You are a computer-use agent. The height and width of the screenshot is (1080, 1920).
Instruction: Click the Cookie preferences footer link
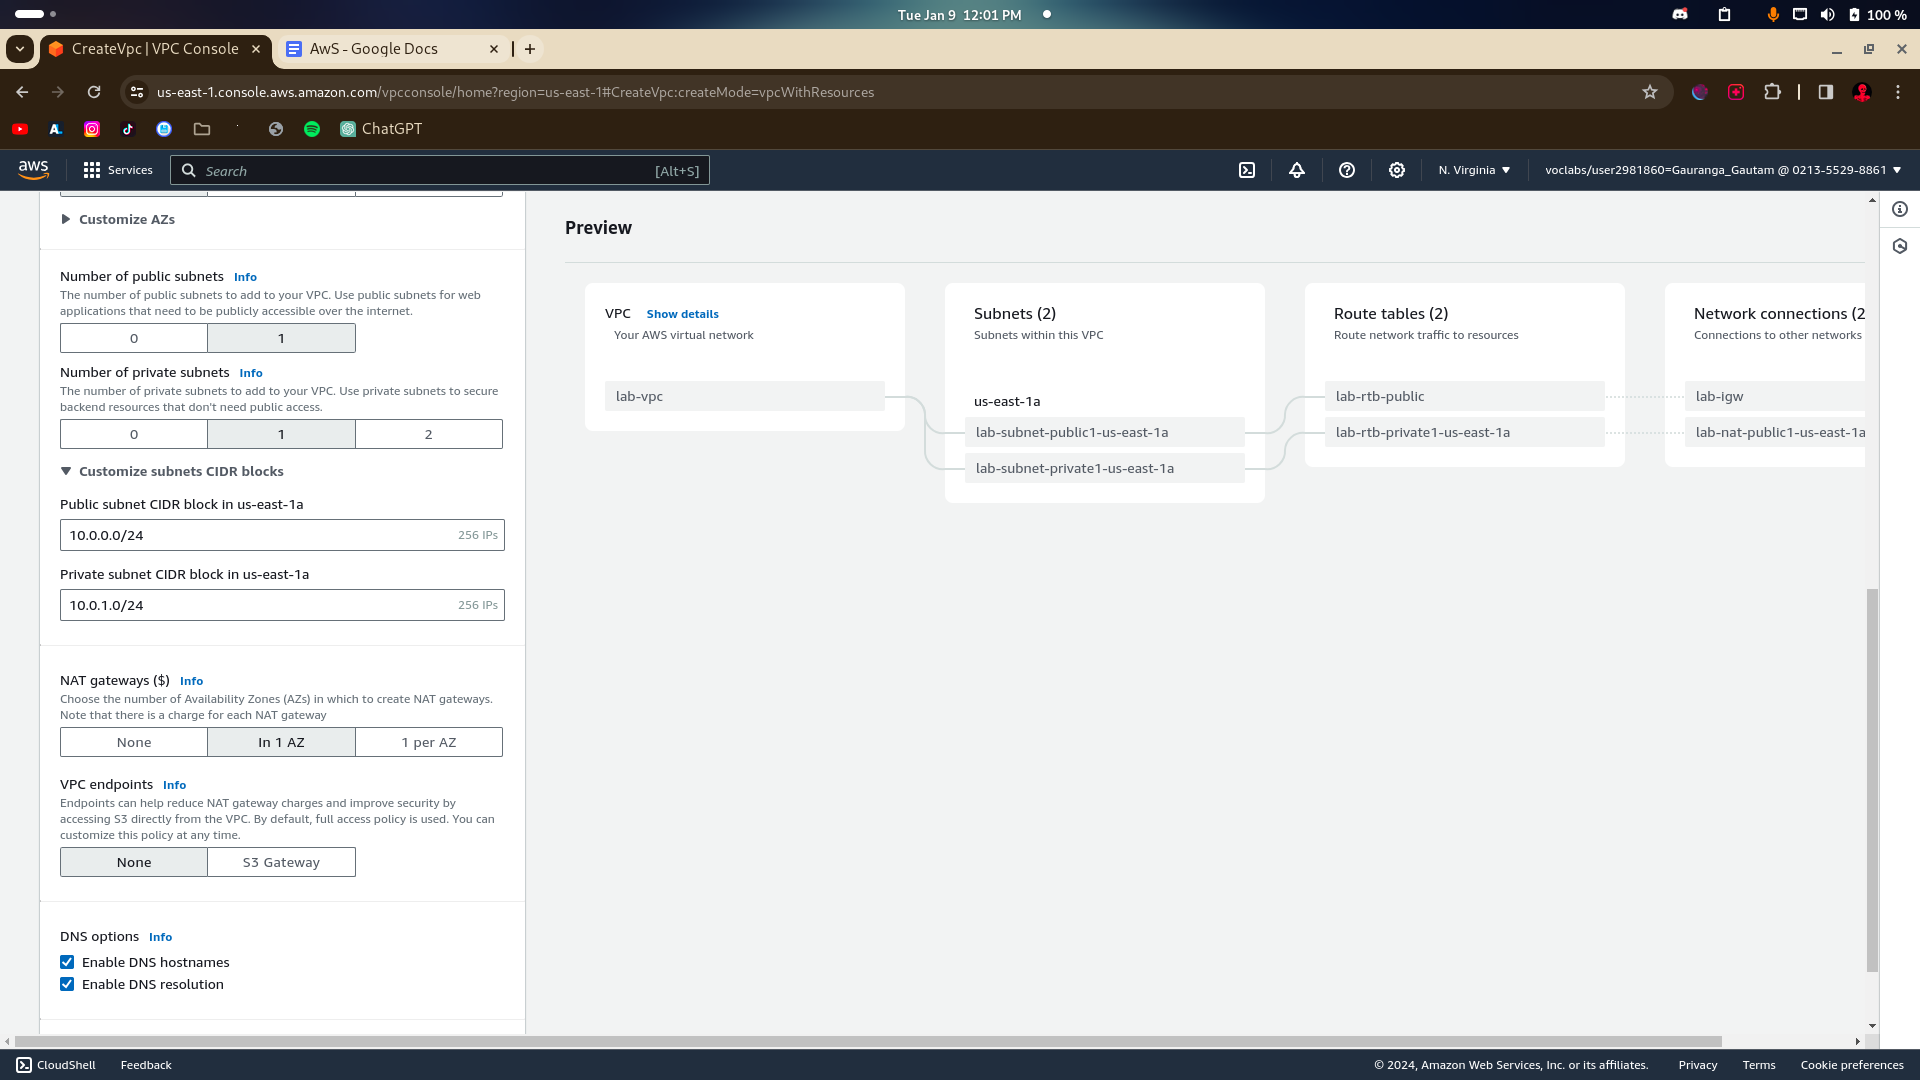click(1851, 1065)
